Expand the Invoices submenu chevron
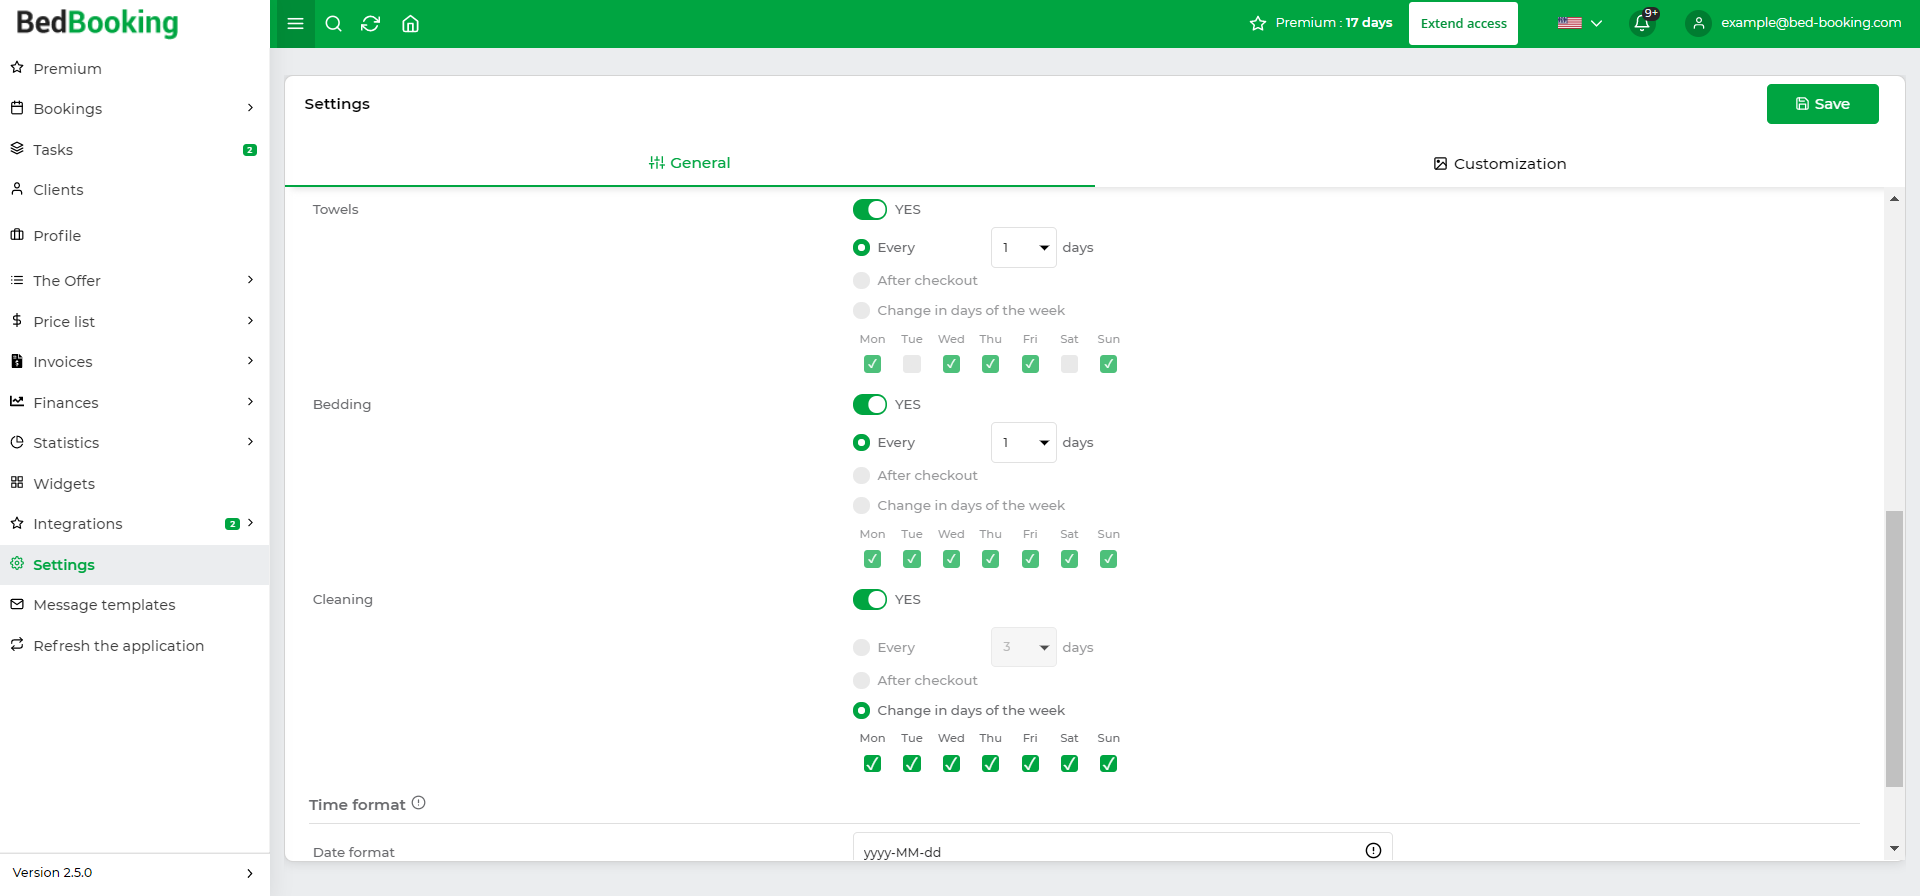The height and width of the screenshot is (896, 1920). (x=250, y=360)
